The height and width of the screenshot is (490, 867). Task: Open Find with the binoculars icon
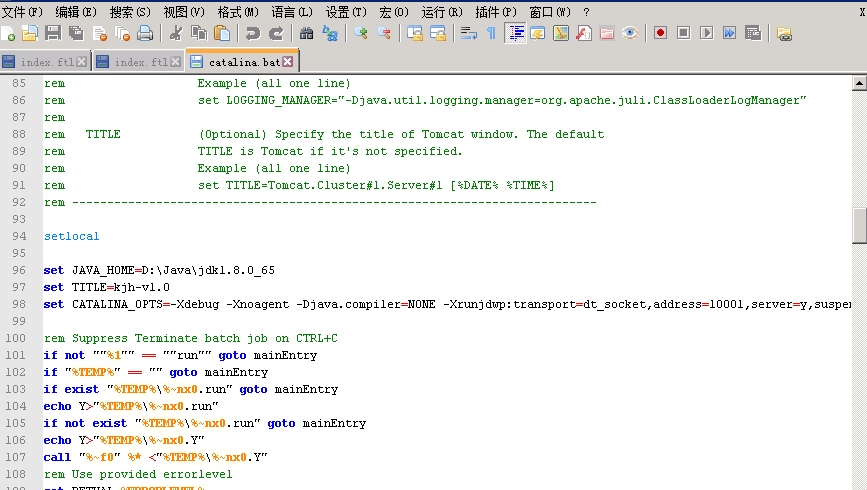(306, 33)
